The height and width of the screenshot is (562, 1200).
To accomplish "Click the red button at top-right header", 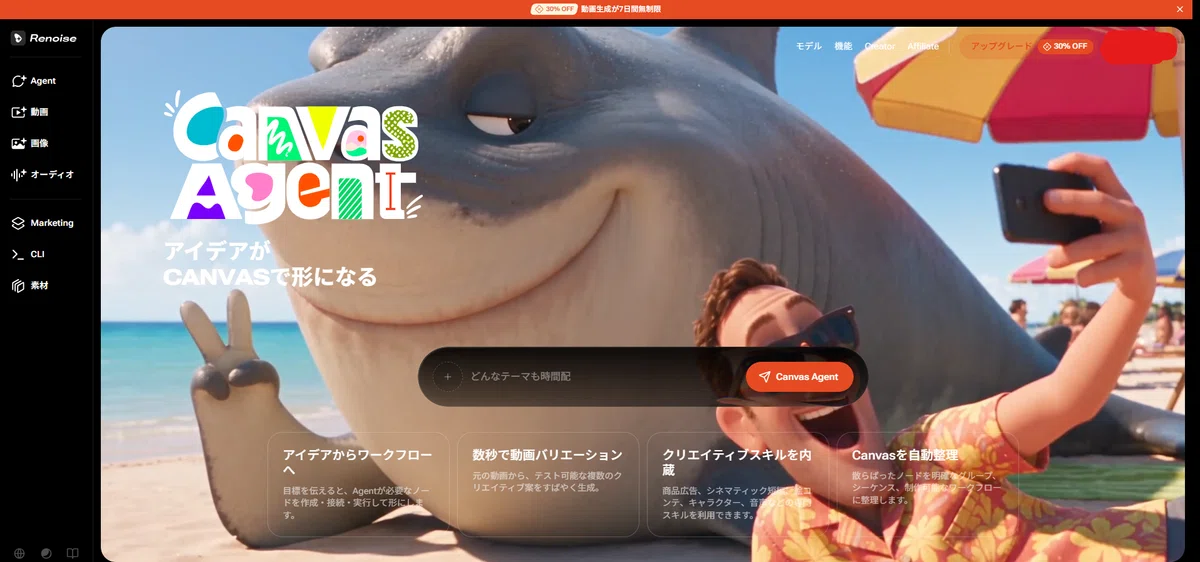I will click(x=1138, y=47).
